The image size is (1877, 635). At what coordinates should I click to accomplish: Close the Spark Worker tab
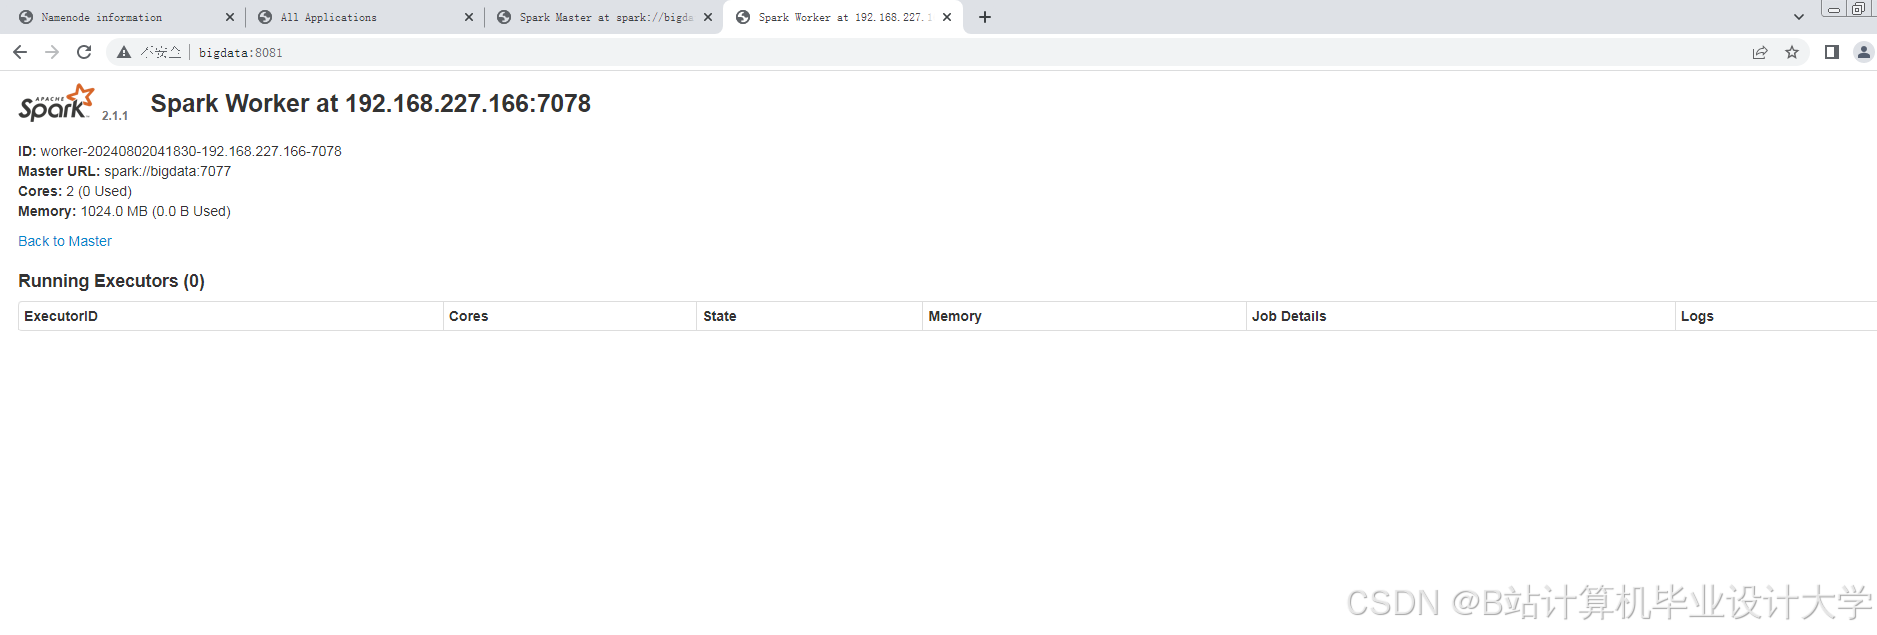tap(947, 17)
